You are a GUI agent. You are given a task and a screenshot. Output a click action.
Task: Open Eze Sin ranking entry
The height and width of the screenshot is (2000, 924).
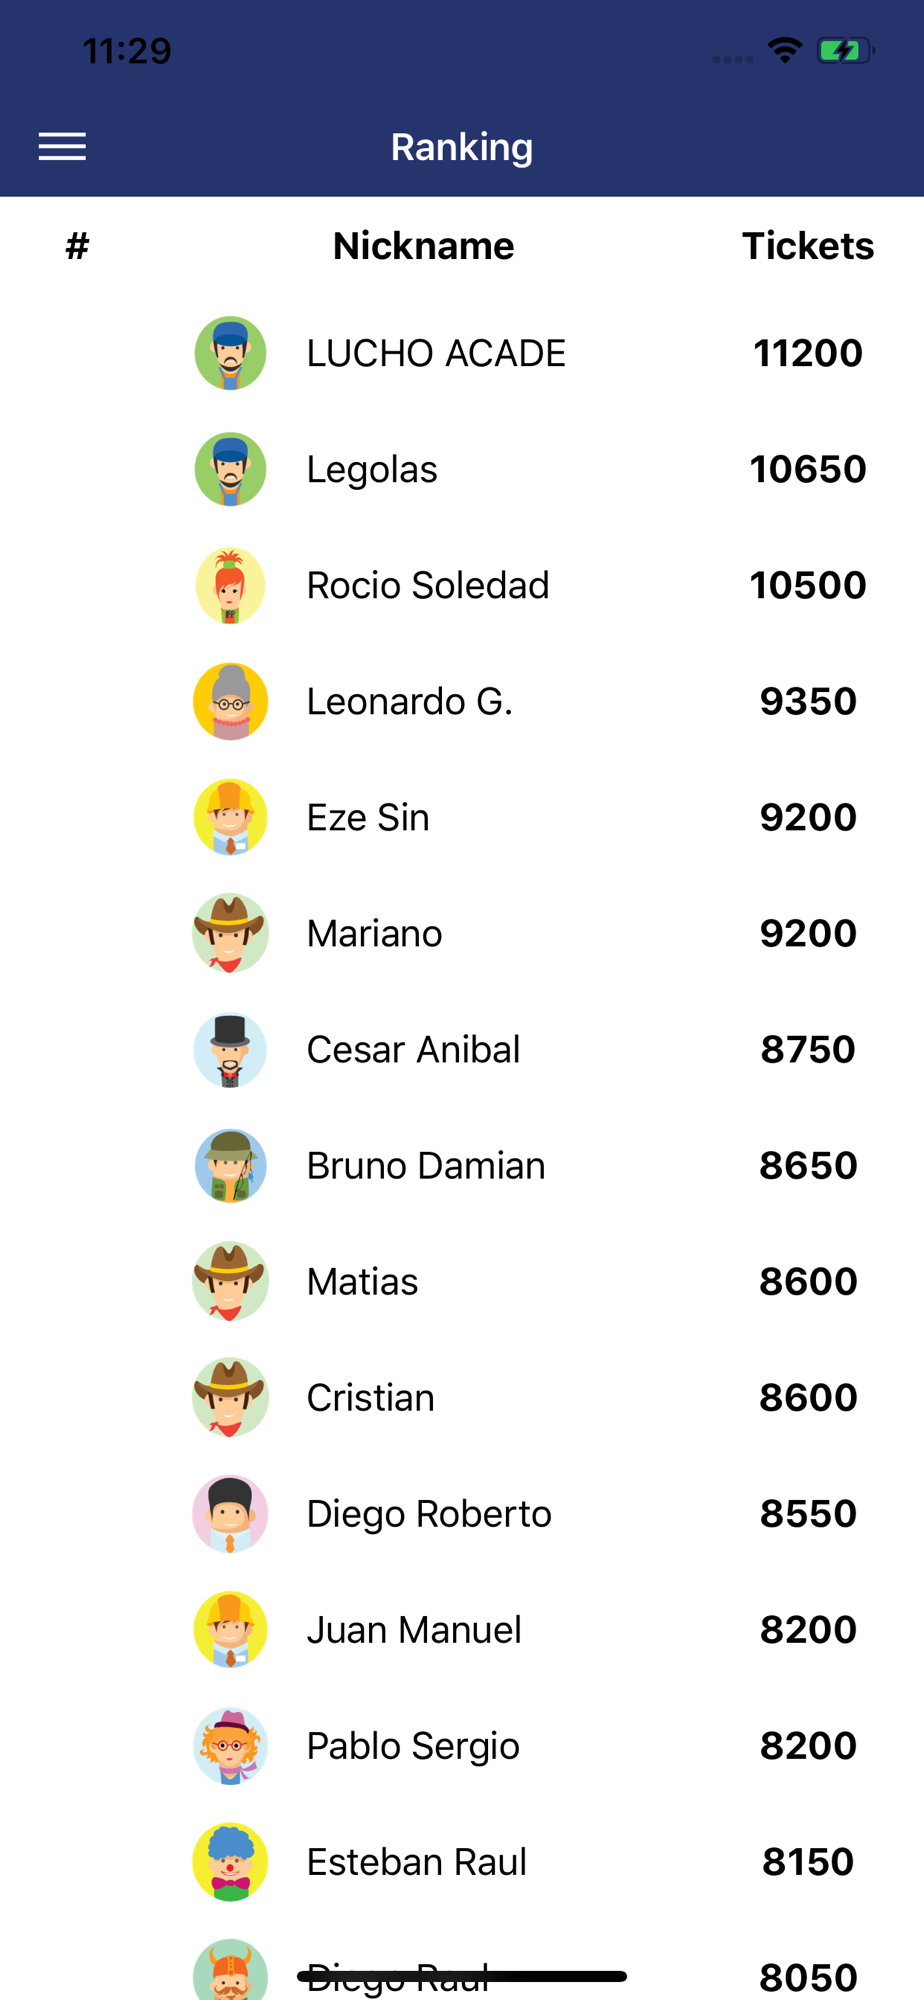pyautogui.click(x=462, y=817)
